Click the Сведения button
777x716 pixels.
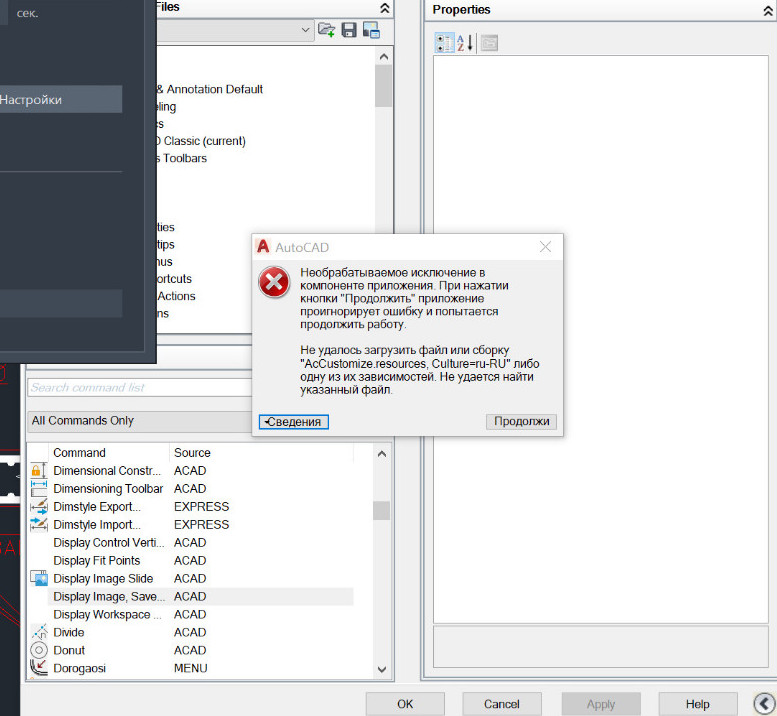point(293,422)
